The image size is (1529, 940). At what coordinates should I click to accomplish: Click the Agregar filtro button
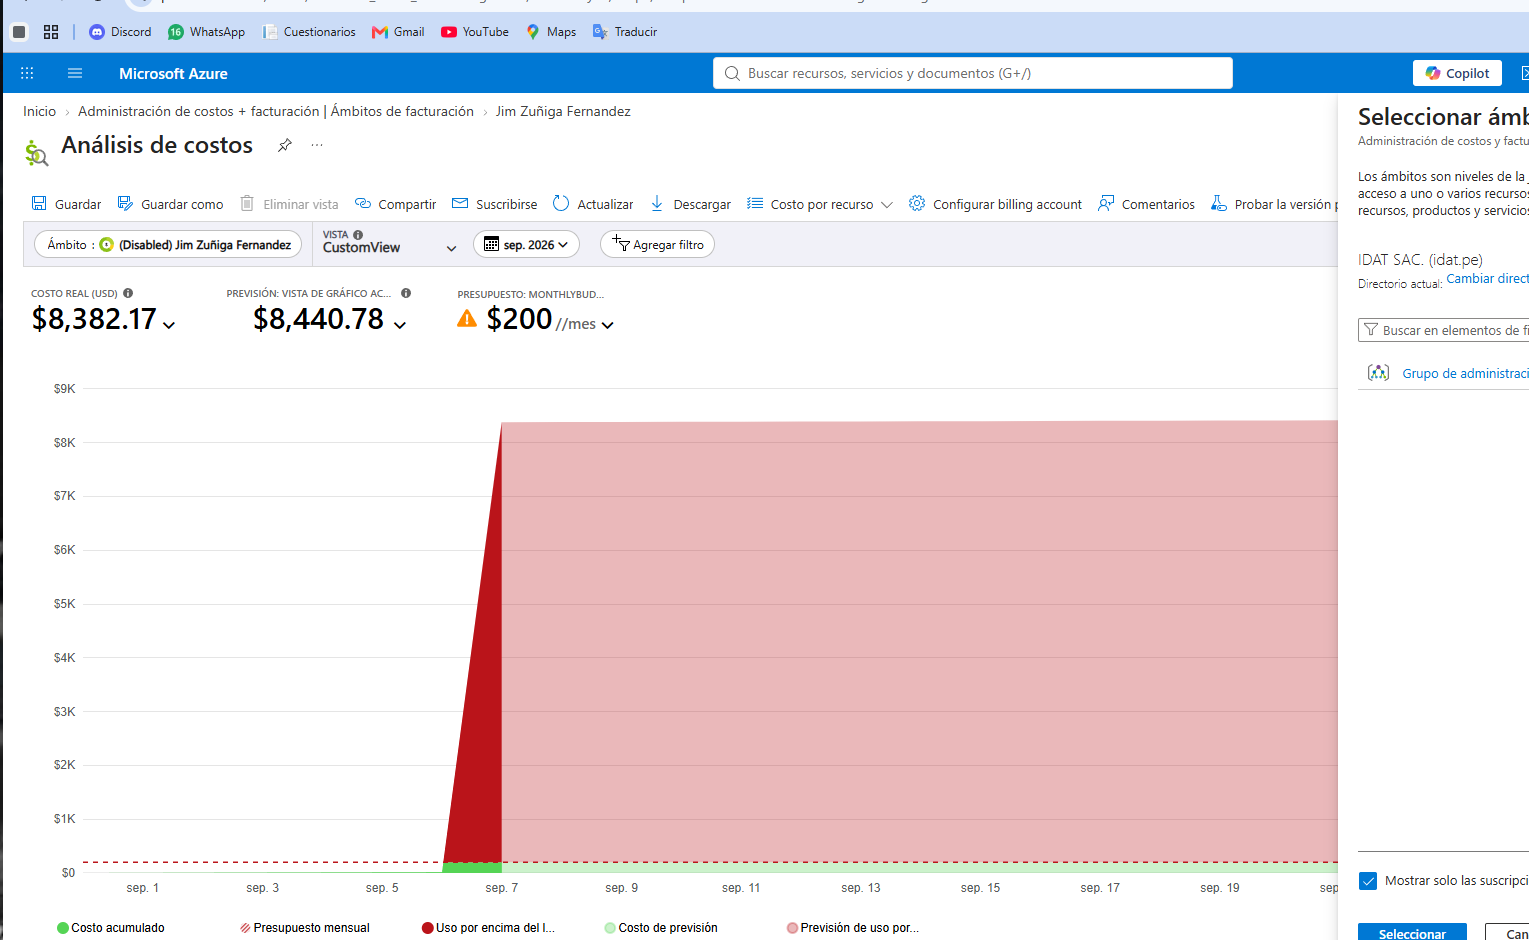coord(657,244)
